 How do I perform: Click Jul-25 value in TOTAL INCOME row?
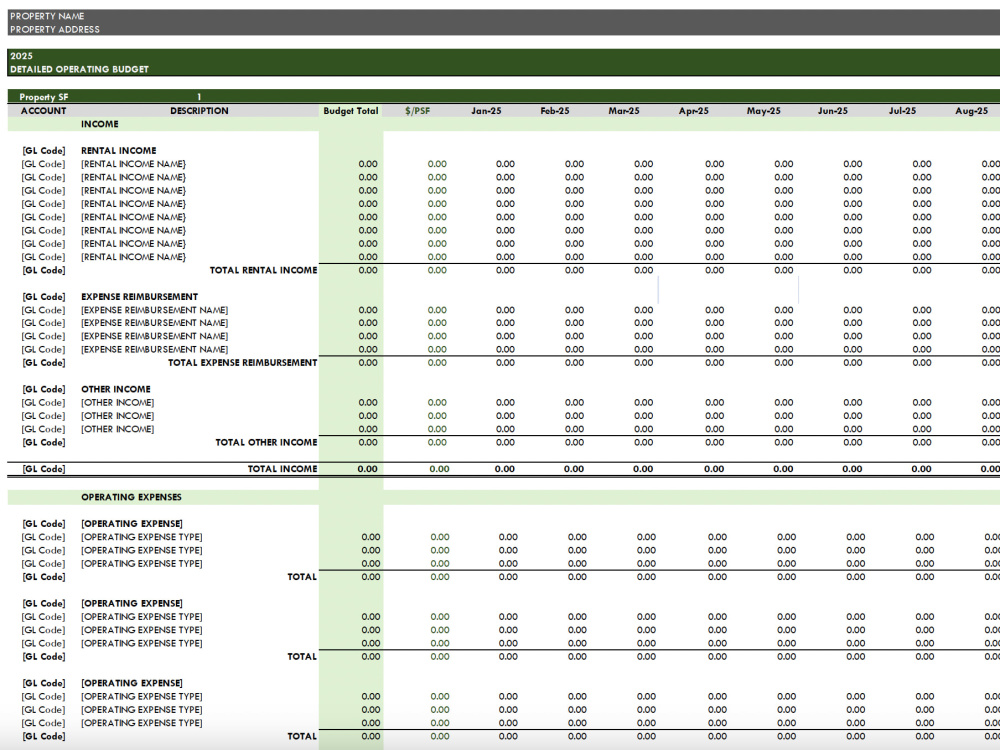pyautogui.click(x=921, y=469)
